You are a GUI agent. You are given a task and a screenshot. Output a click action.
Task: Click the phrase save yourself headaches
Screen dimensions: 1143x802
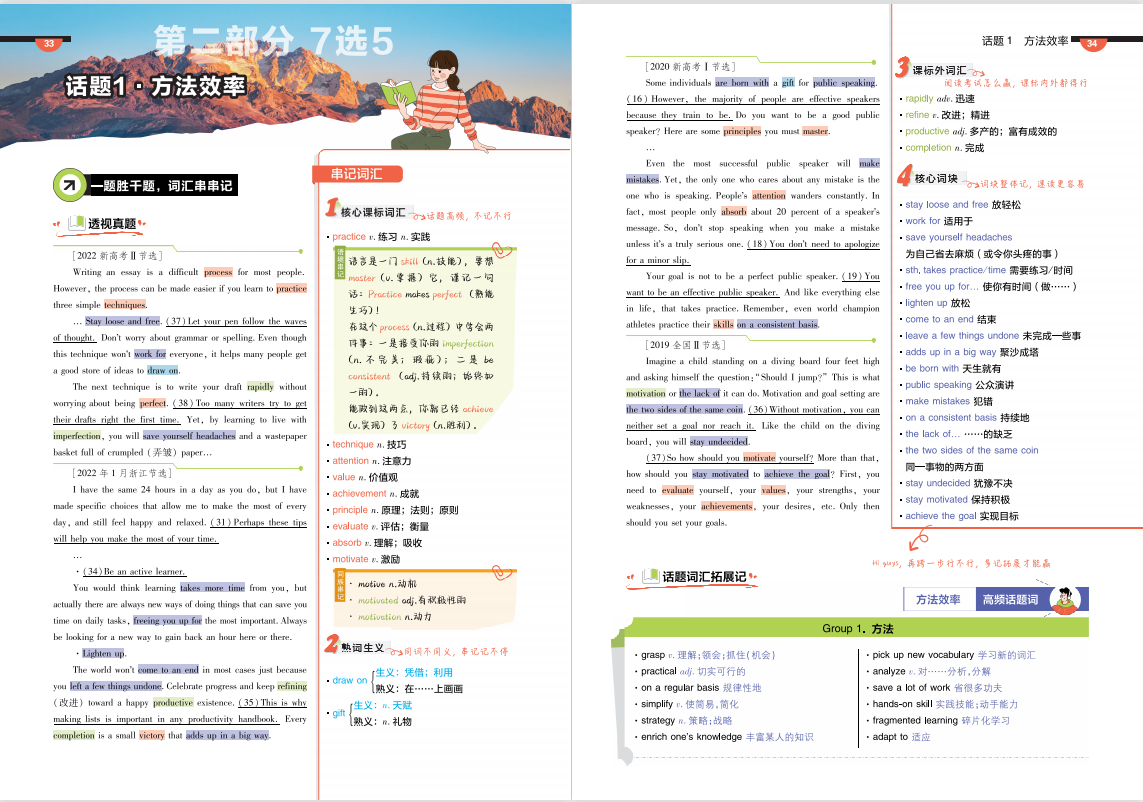pyautogui.click(x=959, y=238)
